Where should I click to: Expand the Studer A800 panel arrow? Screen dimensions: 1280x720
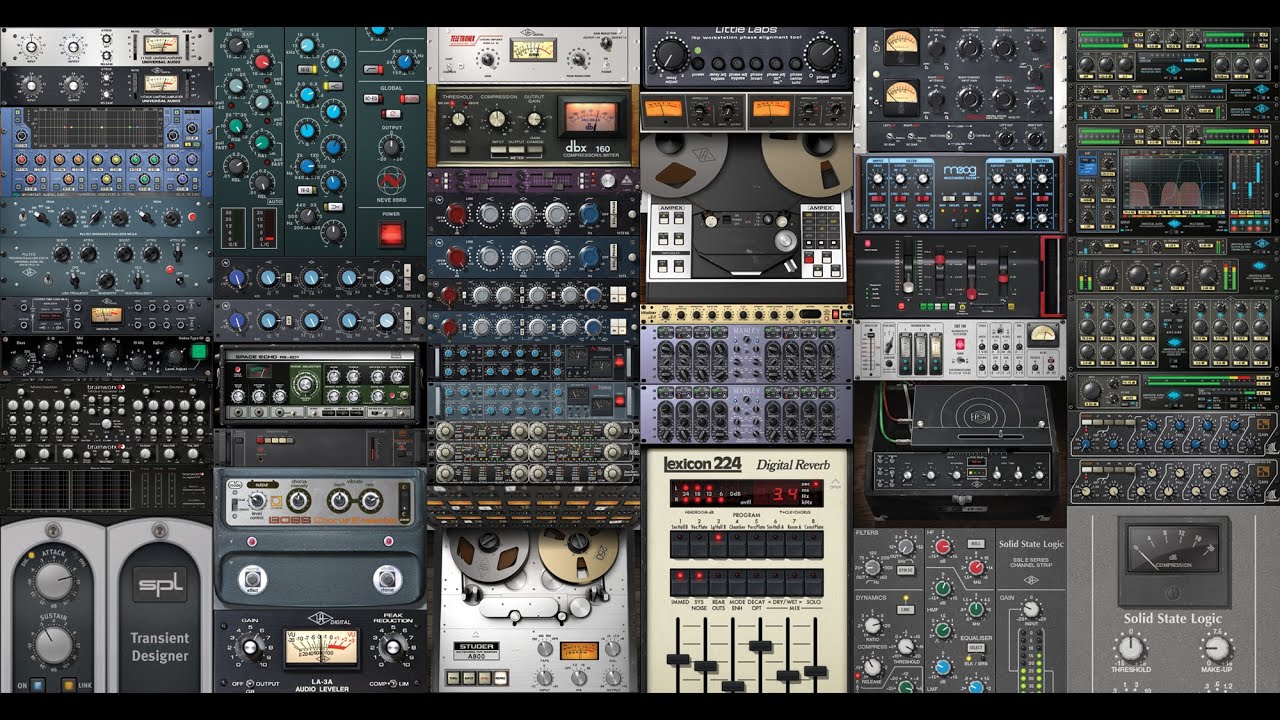(476, 634)
